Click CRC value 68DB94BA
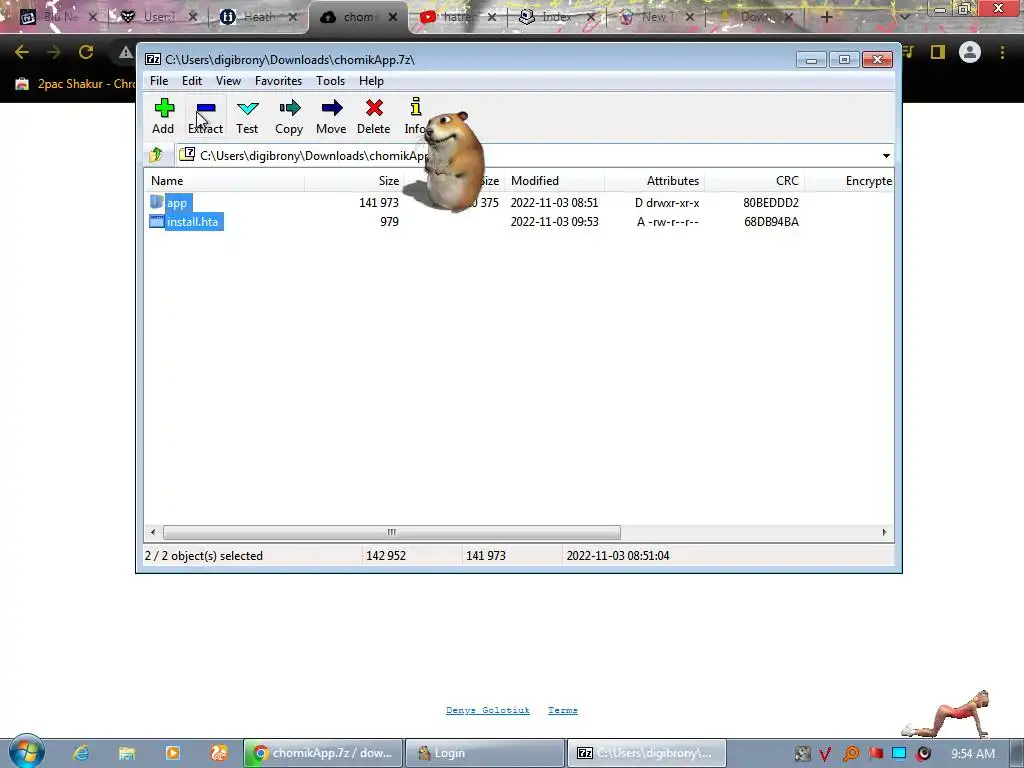This screenshot has width=1024, height=768. pyautogui.click(x=771, y=221)
